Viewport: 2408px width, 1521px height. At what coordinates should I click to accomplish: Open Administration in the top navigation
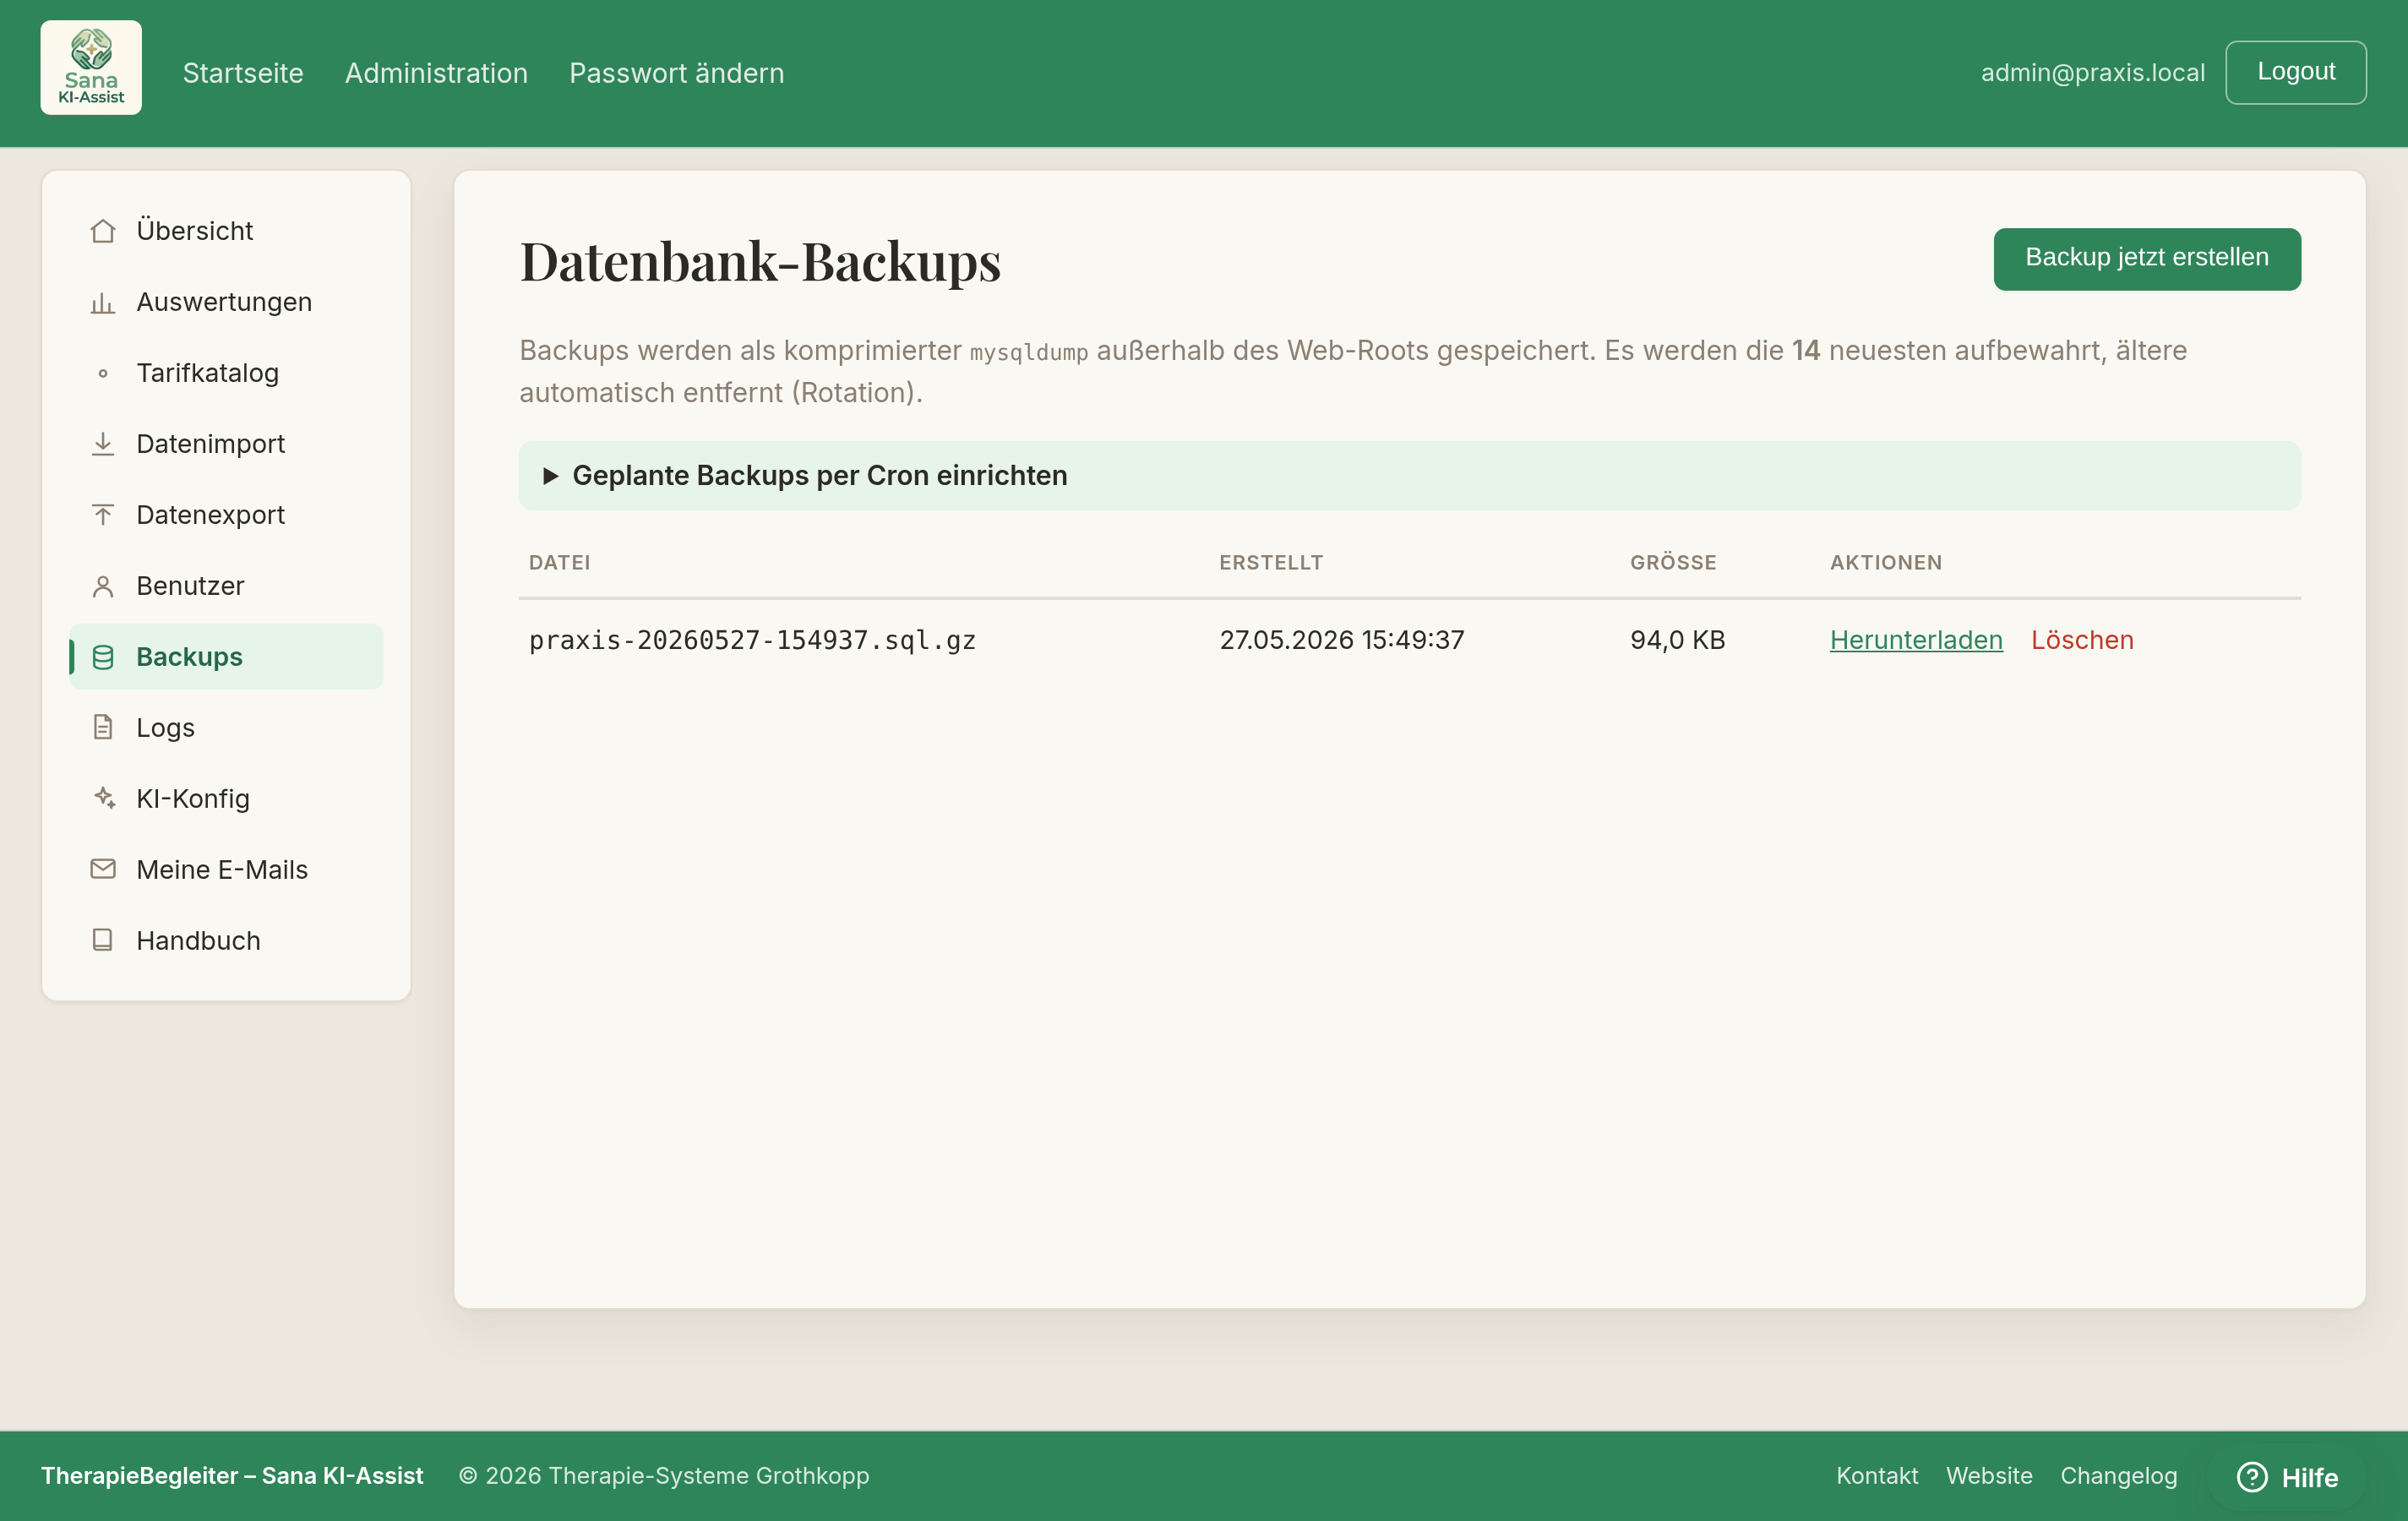436,73
